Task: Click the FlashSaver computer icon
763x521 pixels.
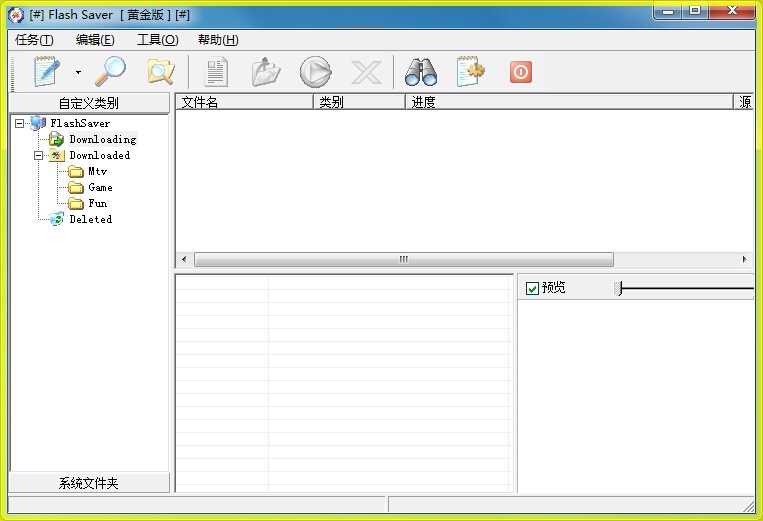Action: click(x=38, y=123)
